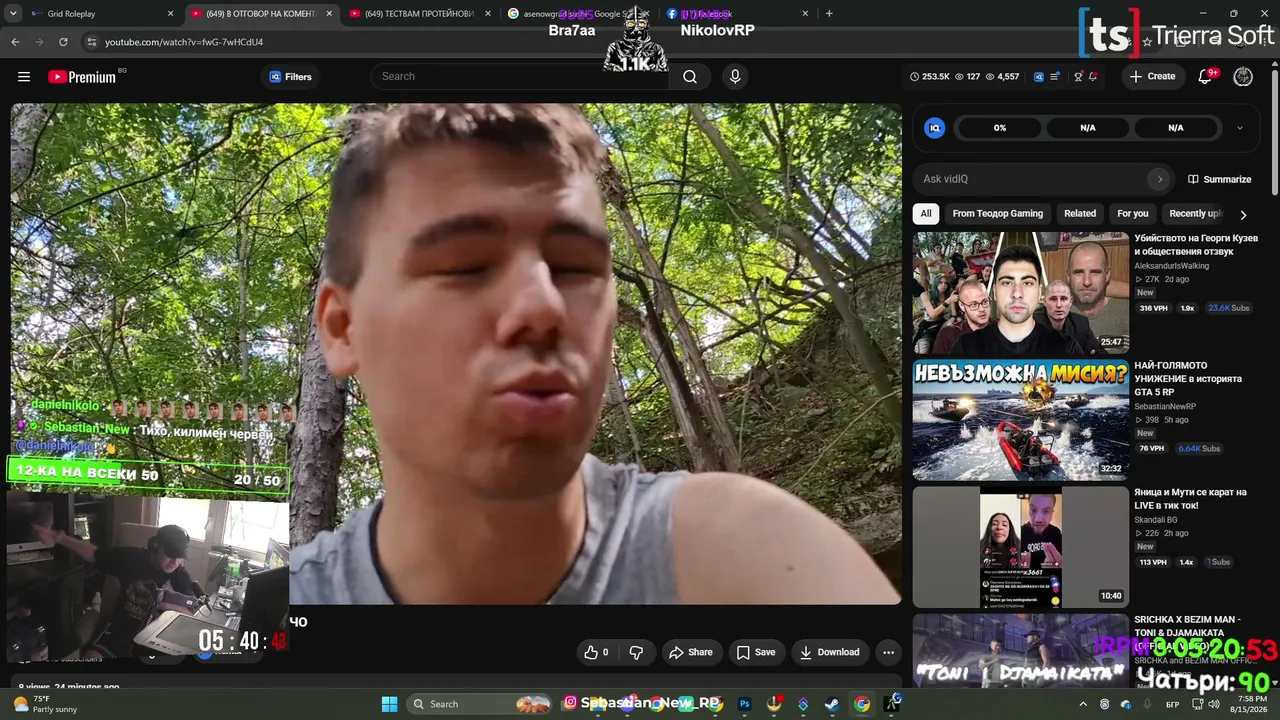Select the All filter chip

(926, 214)
